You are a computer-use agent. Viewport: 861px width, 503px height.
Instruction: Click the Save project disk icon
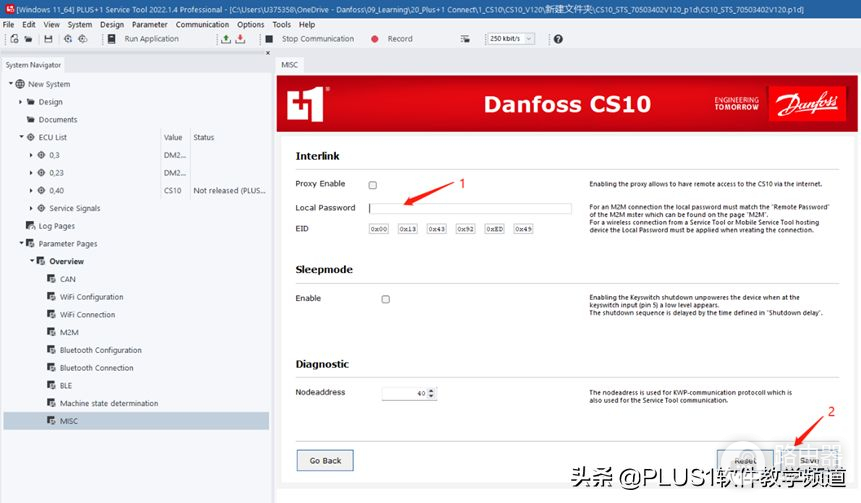[48, 39]
